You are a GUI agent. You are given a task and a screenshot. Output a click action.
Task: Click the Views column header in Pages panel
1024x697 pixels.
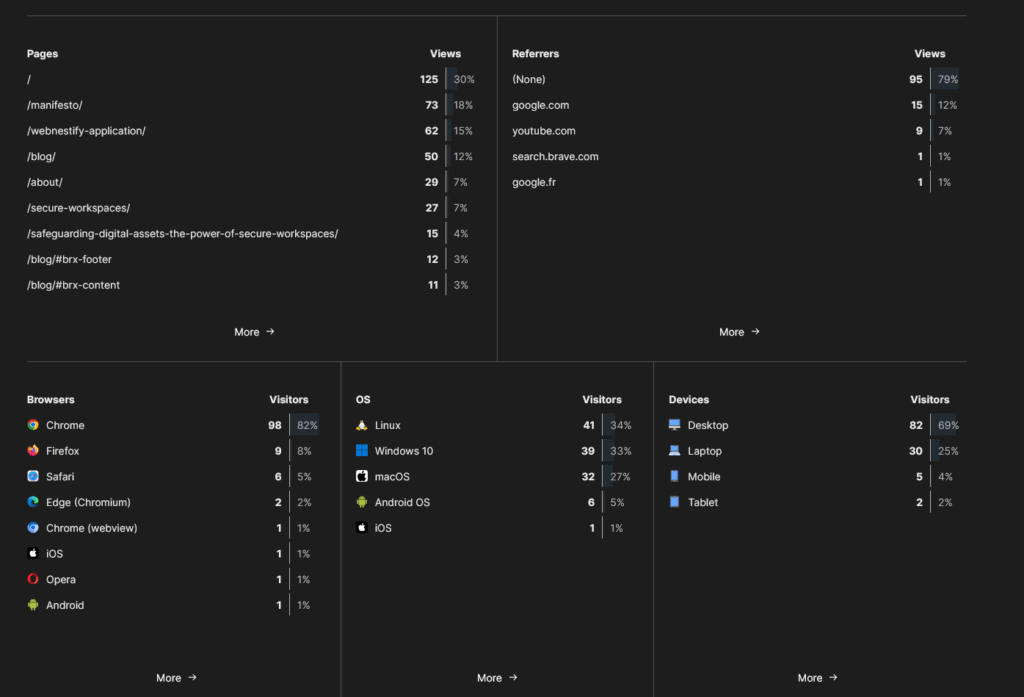pos(445,53)
